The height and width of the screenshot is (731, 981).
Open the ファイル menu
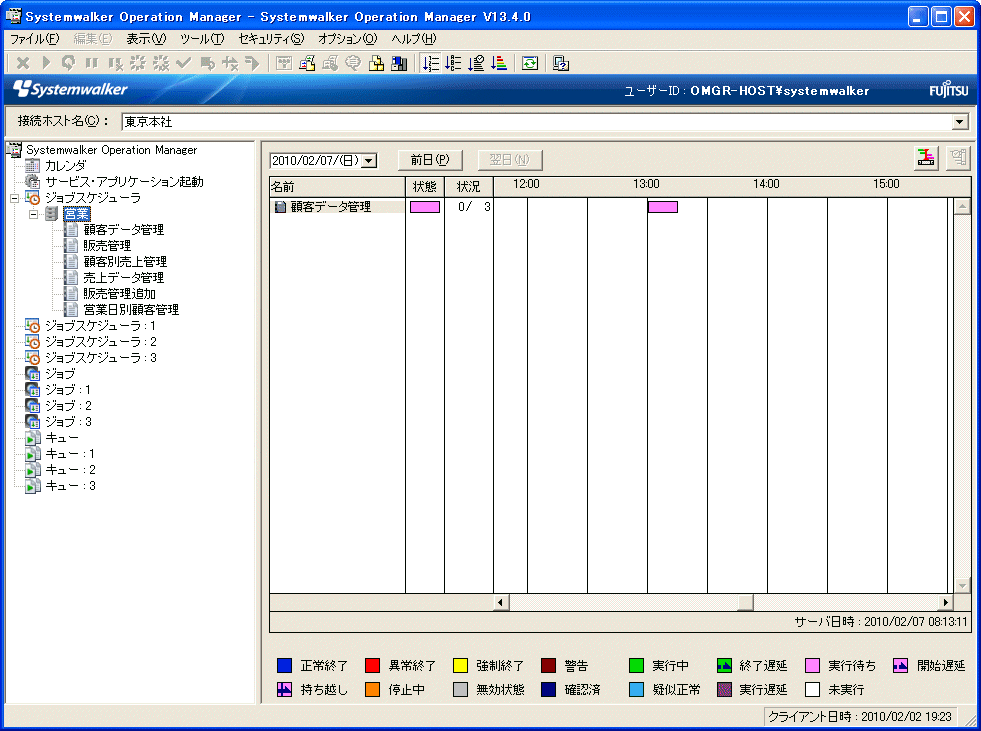tap(35, 39)
